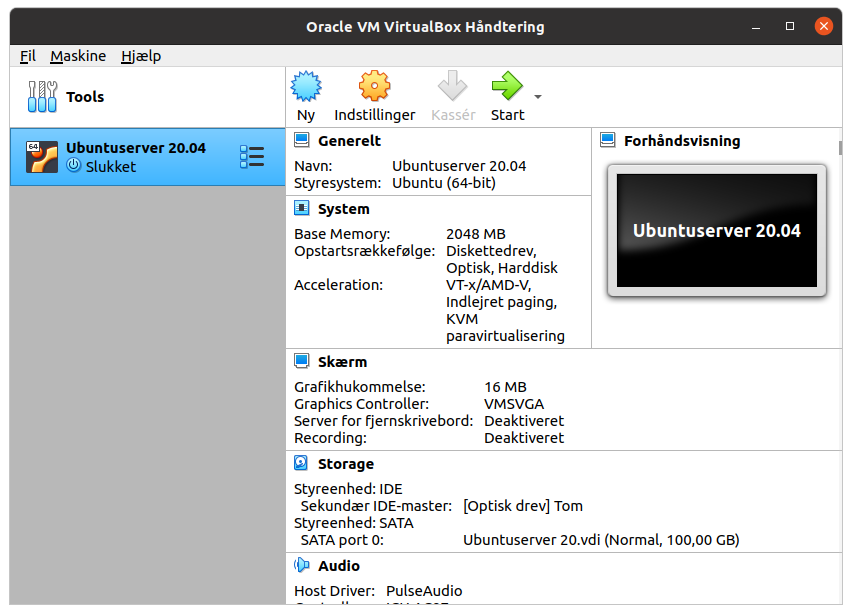Select the Tools wrench-and-screwdriver icon
This screenshot has height=614, width=852.
click(x=42, y=97)
